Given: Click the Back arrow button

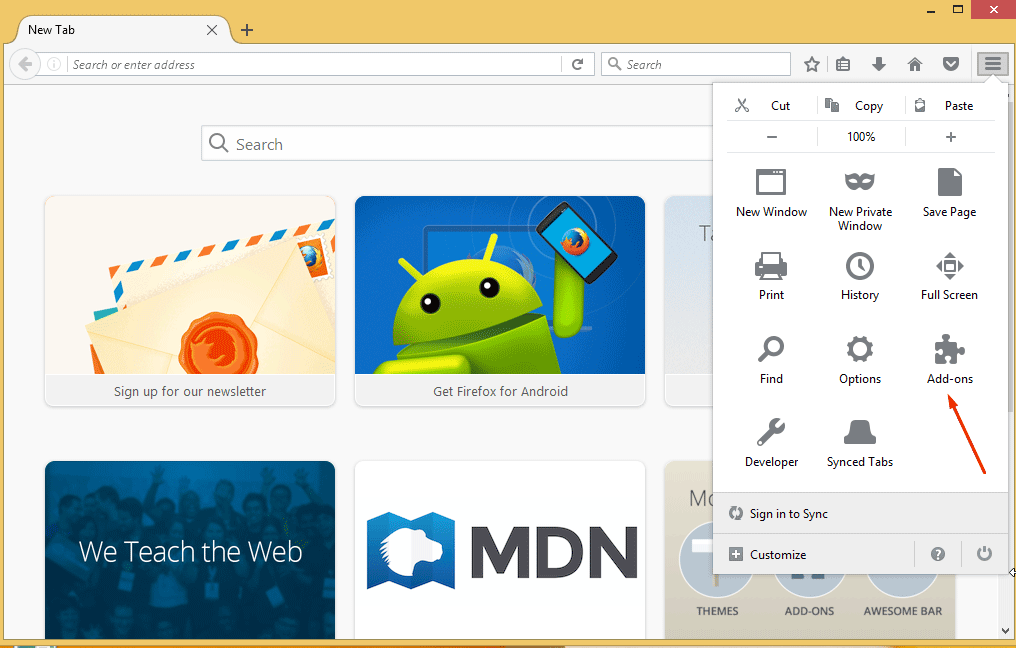Looking at the screenshot, I should point(25,64).
